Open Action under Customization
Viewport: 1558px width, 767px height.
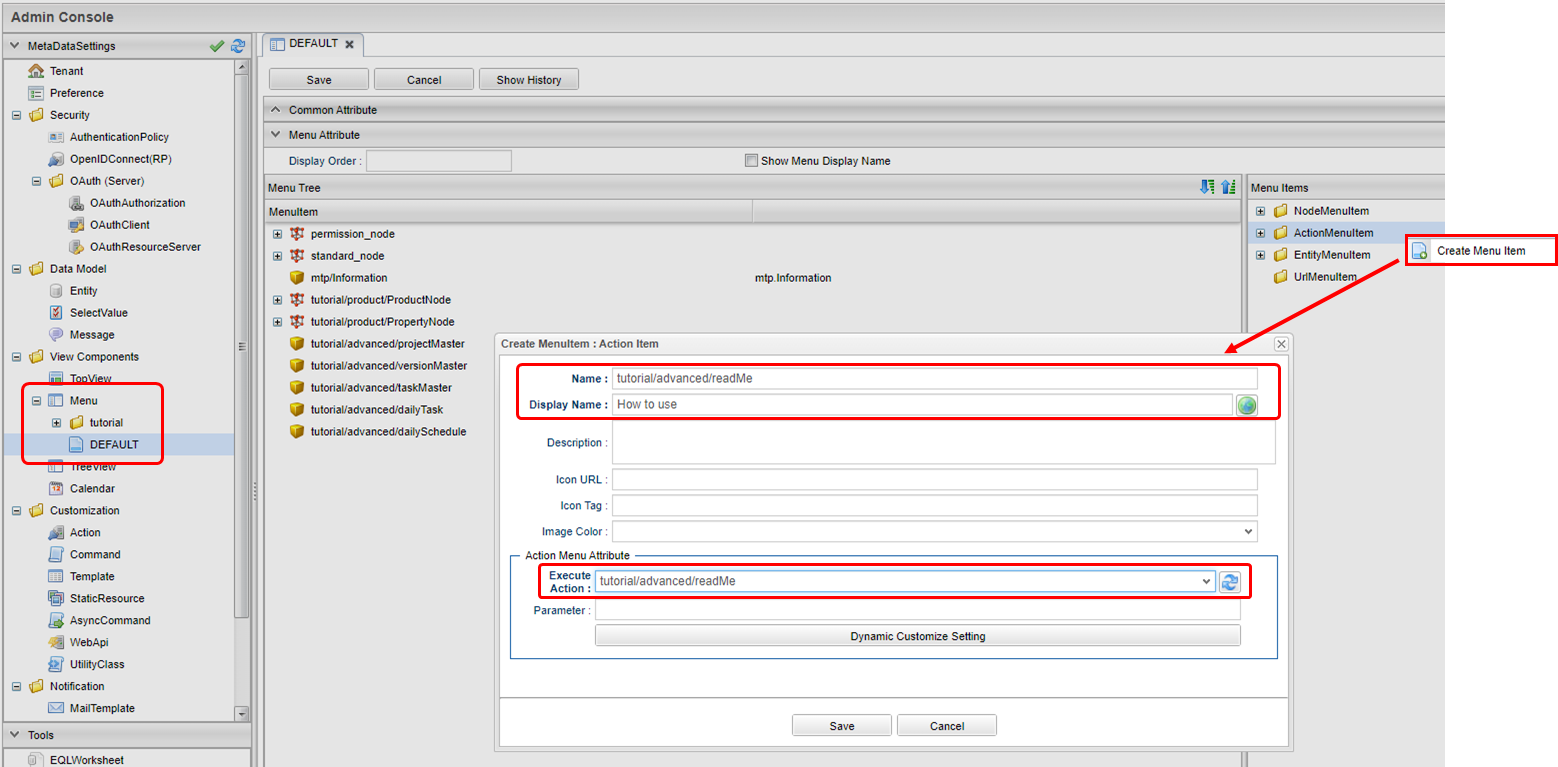click(84, 533)
